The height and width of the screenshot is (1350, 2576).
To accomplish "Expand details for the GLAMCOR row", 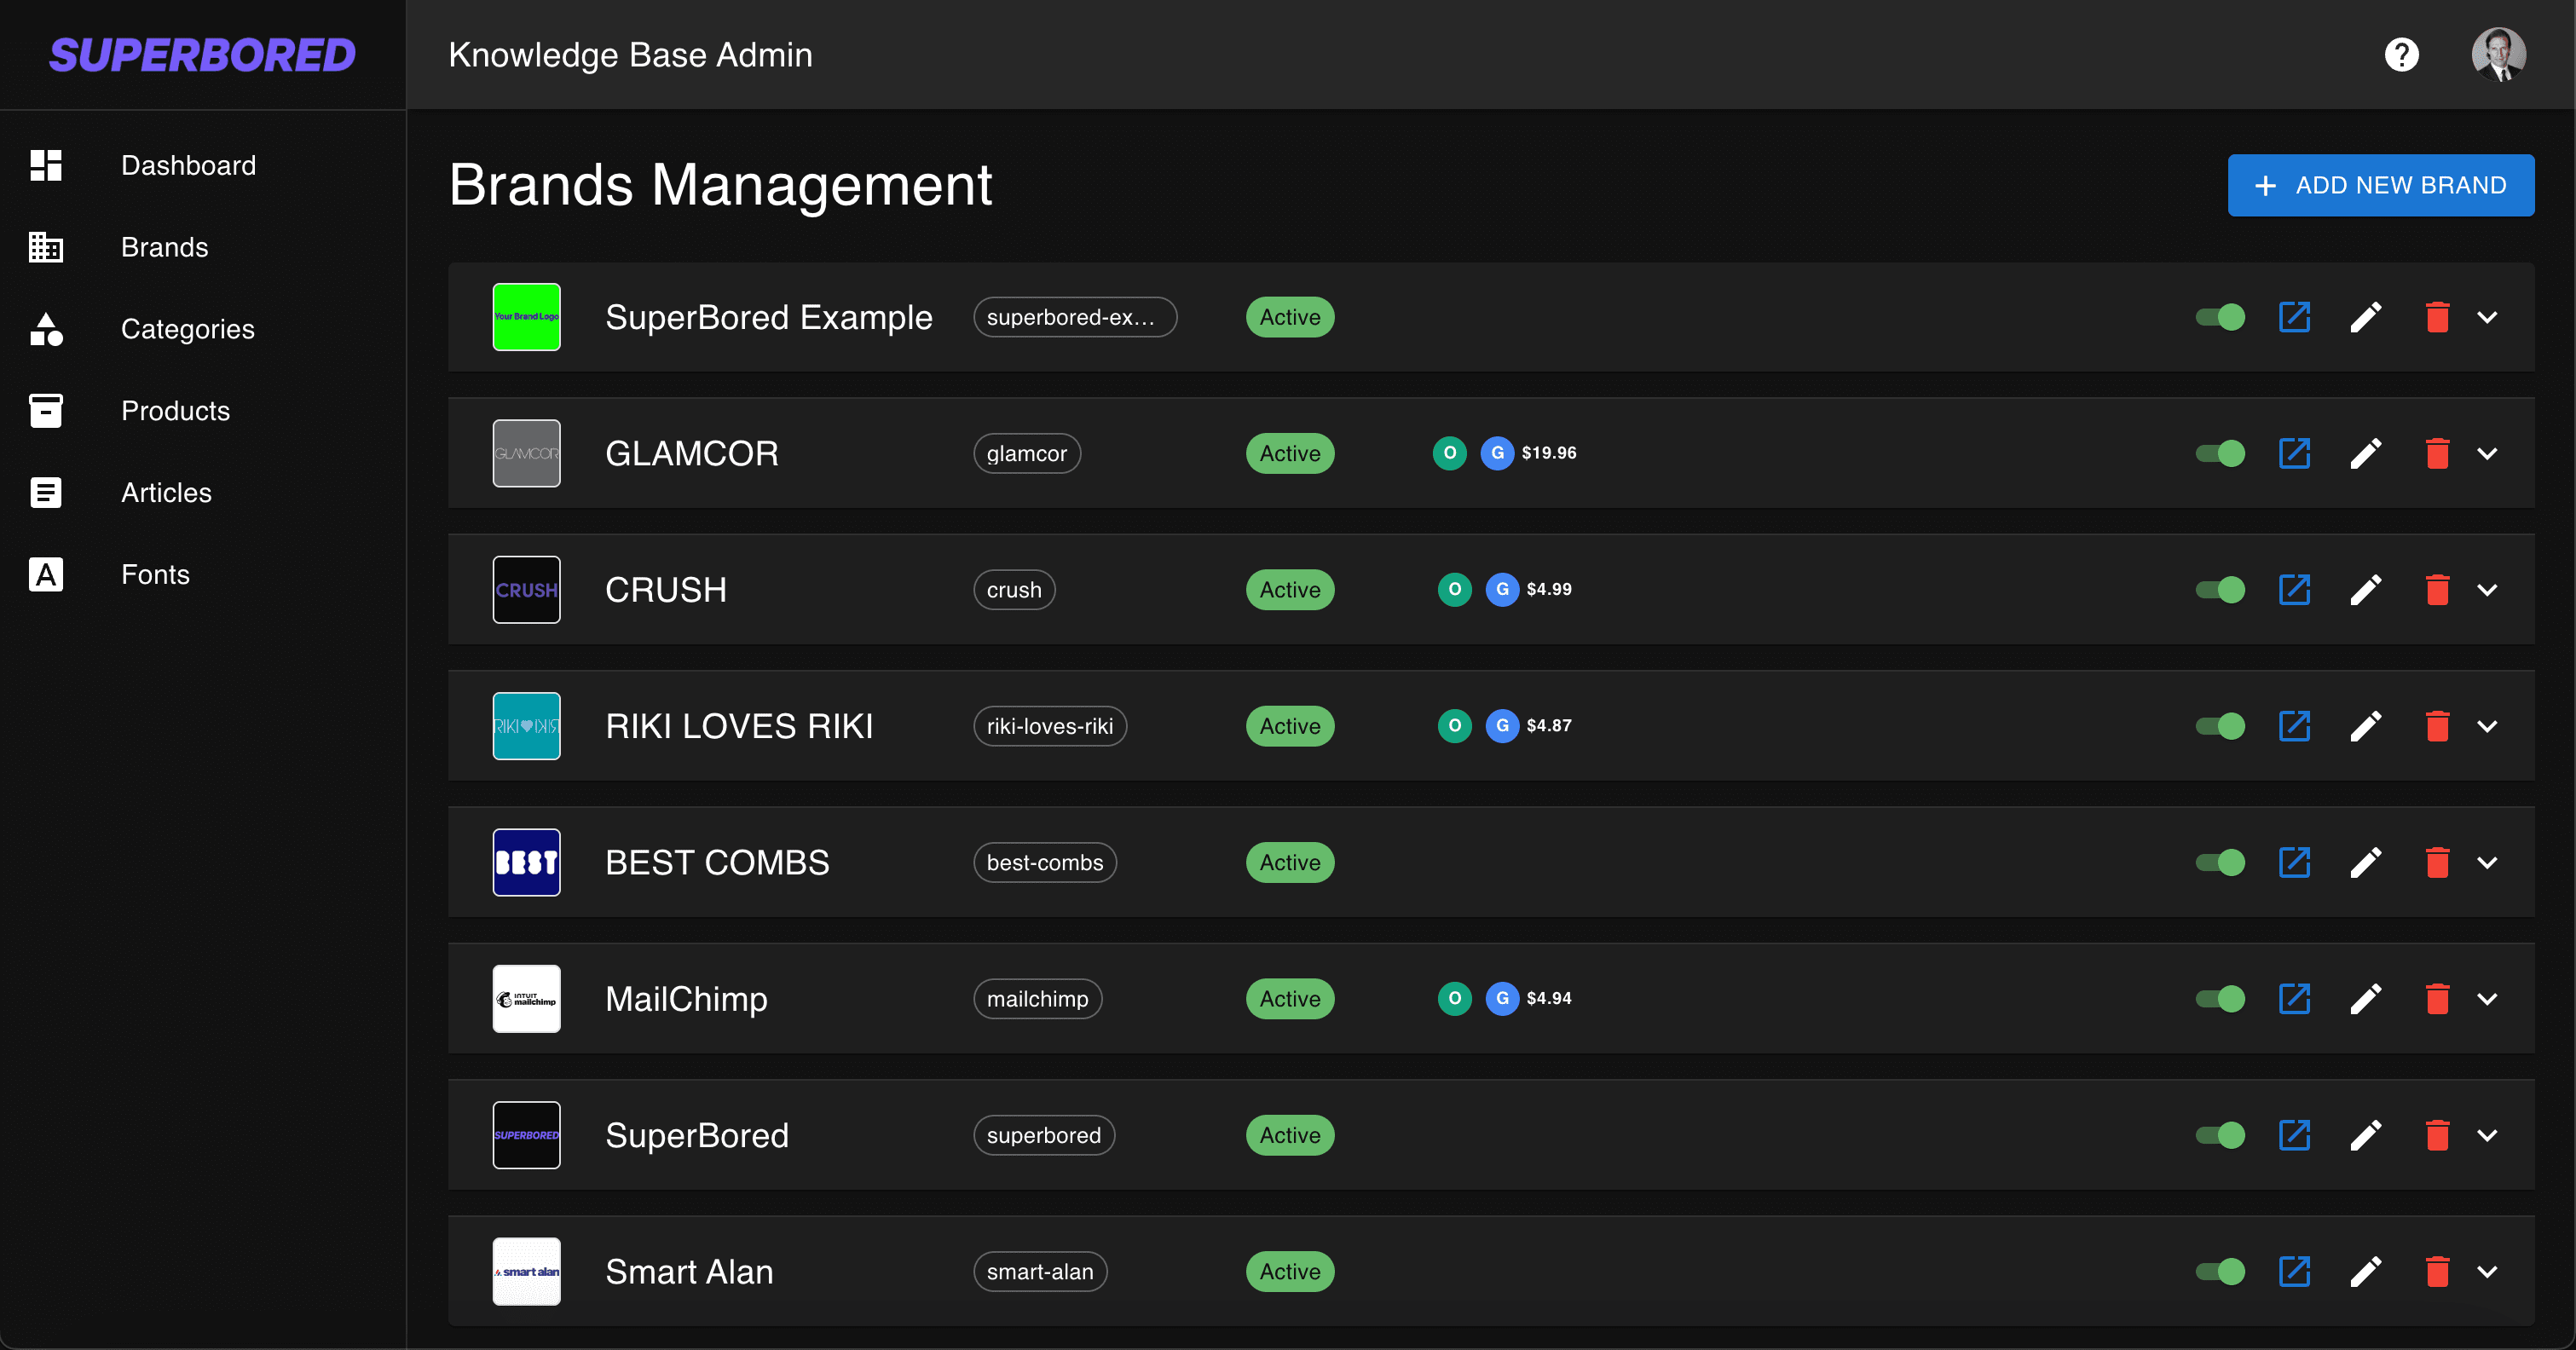I will coord(2488,453).
